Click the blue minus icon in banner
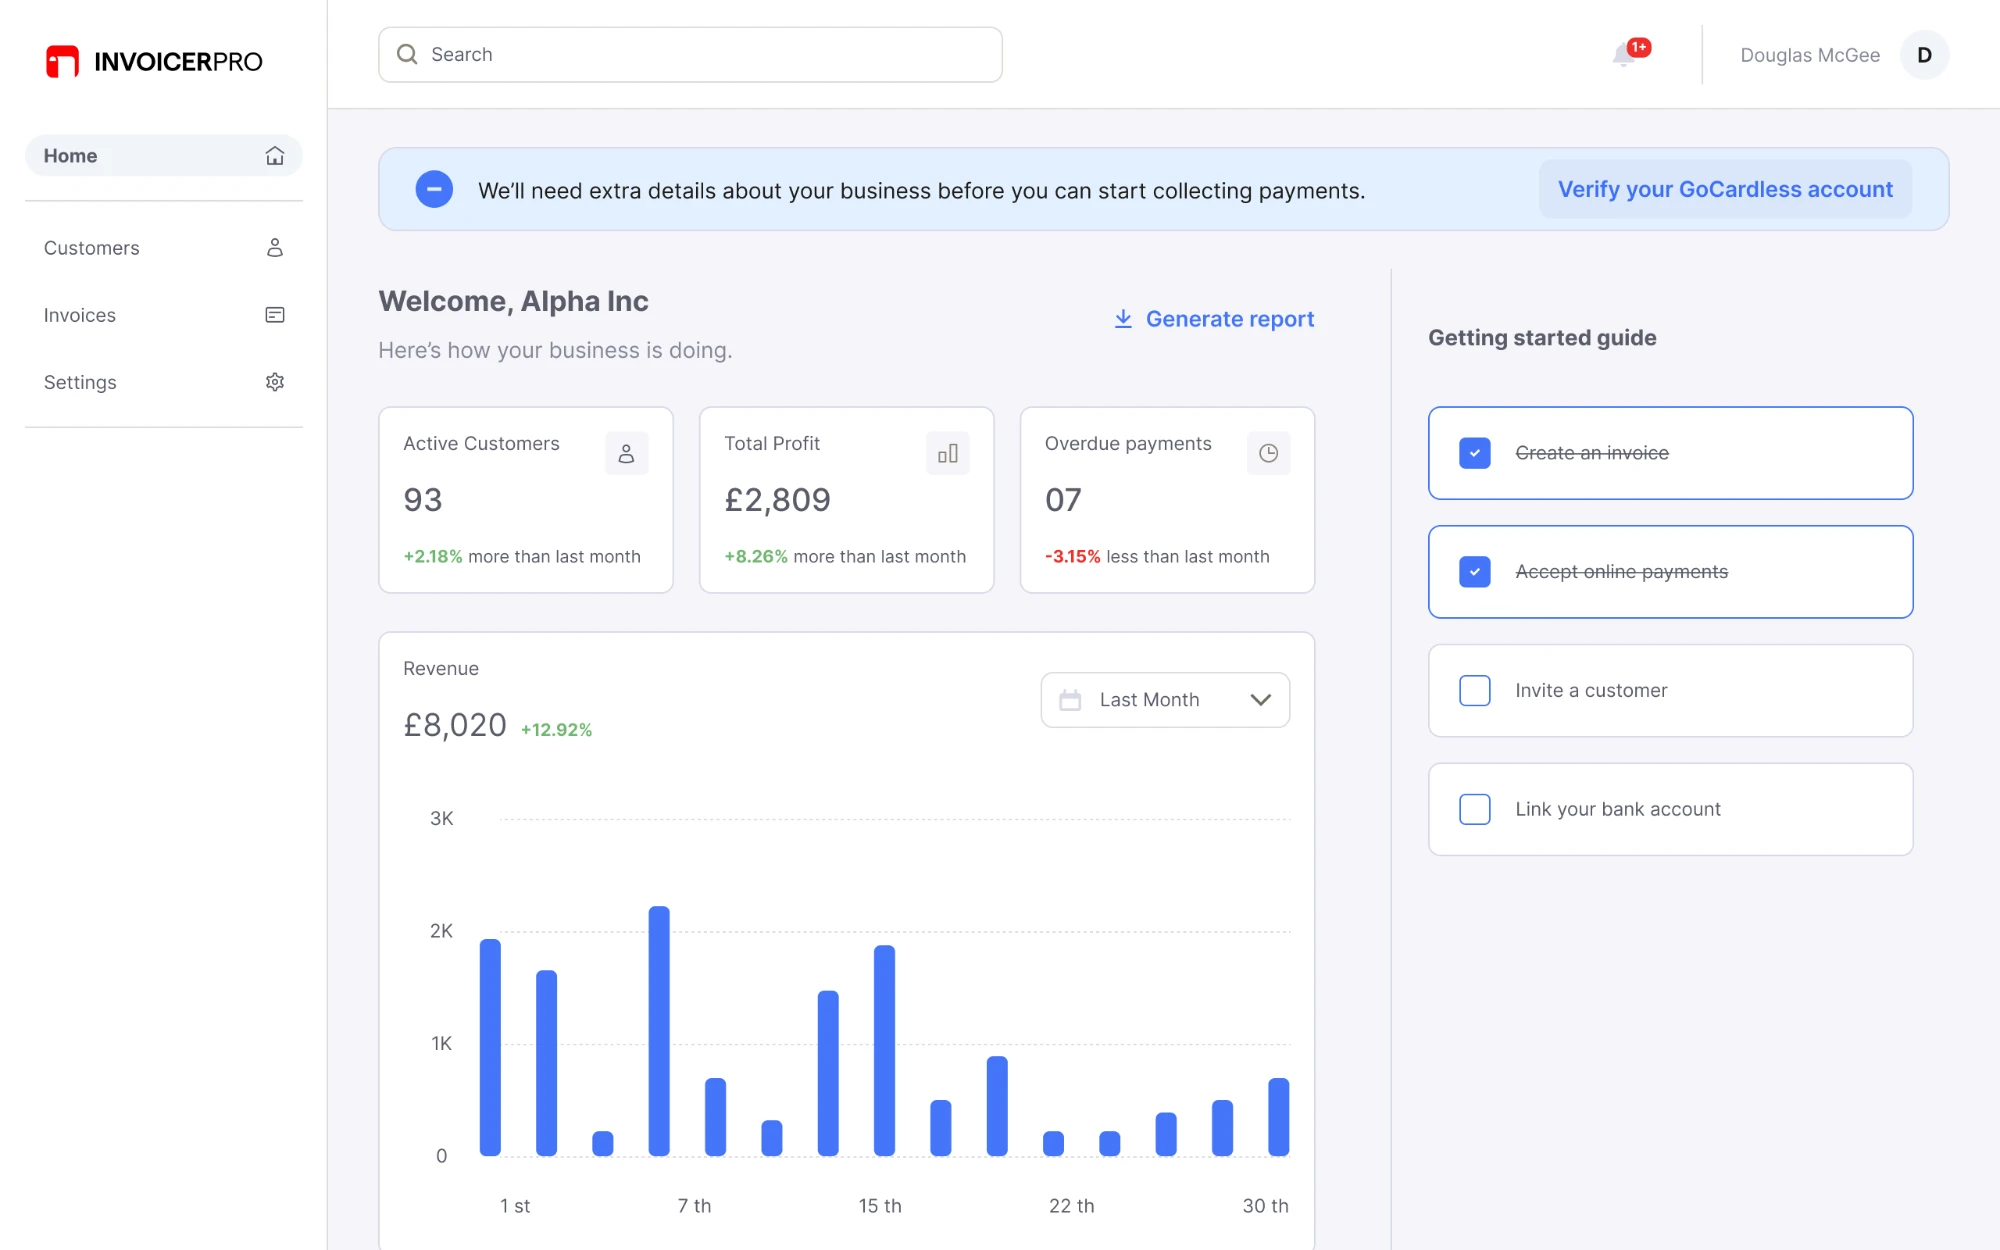The height and width of the screenshot is (1250, 2000). pyautogui.click(x=434, y=189)
